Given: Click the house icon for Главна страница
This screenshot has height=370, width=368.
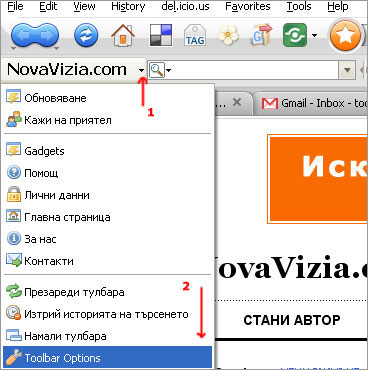Looking at the screenshot, I should point(13,216).
